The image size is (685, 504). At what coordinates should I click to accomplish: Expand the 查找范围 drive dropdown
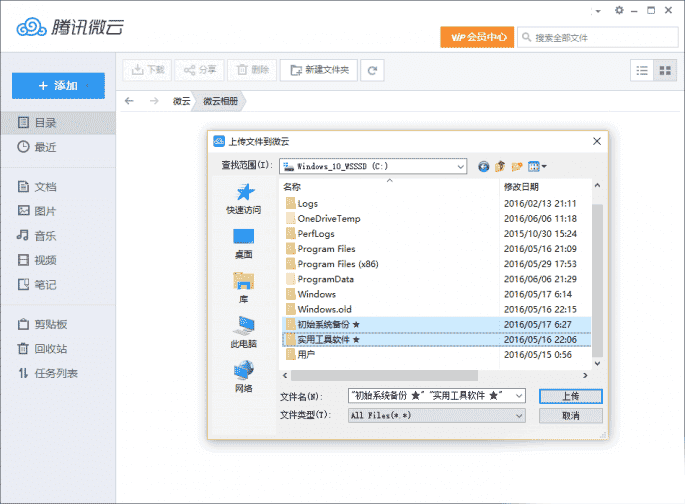tap(460, 166)
